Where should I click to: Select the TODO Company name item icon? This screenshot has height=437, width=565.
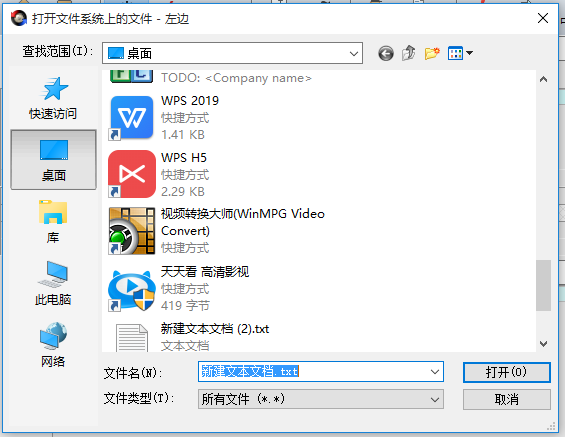pyautogui.click(x=132, y=76)
